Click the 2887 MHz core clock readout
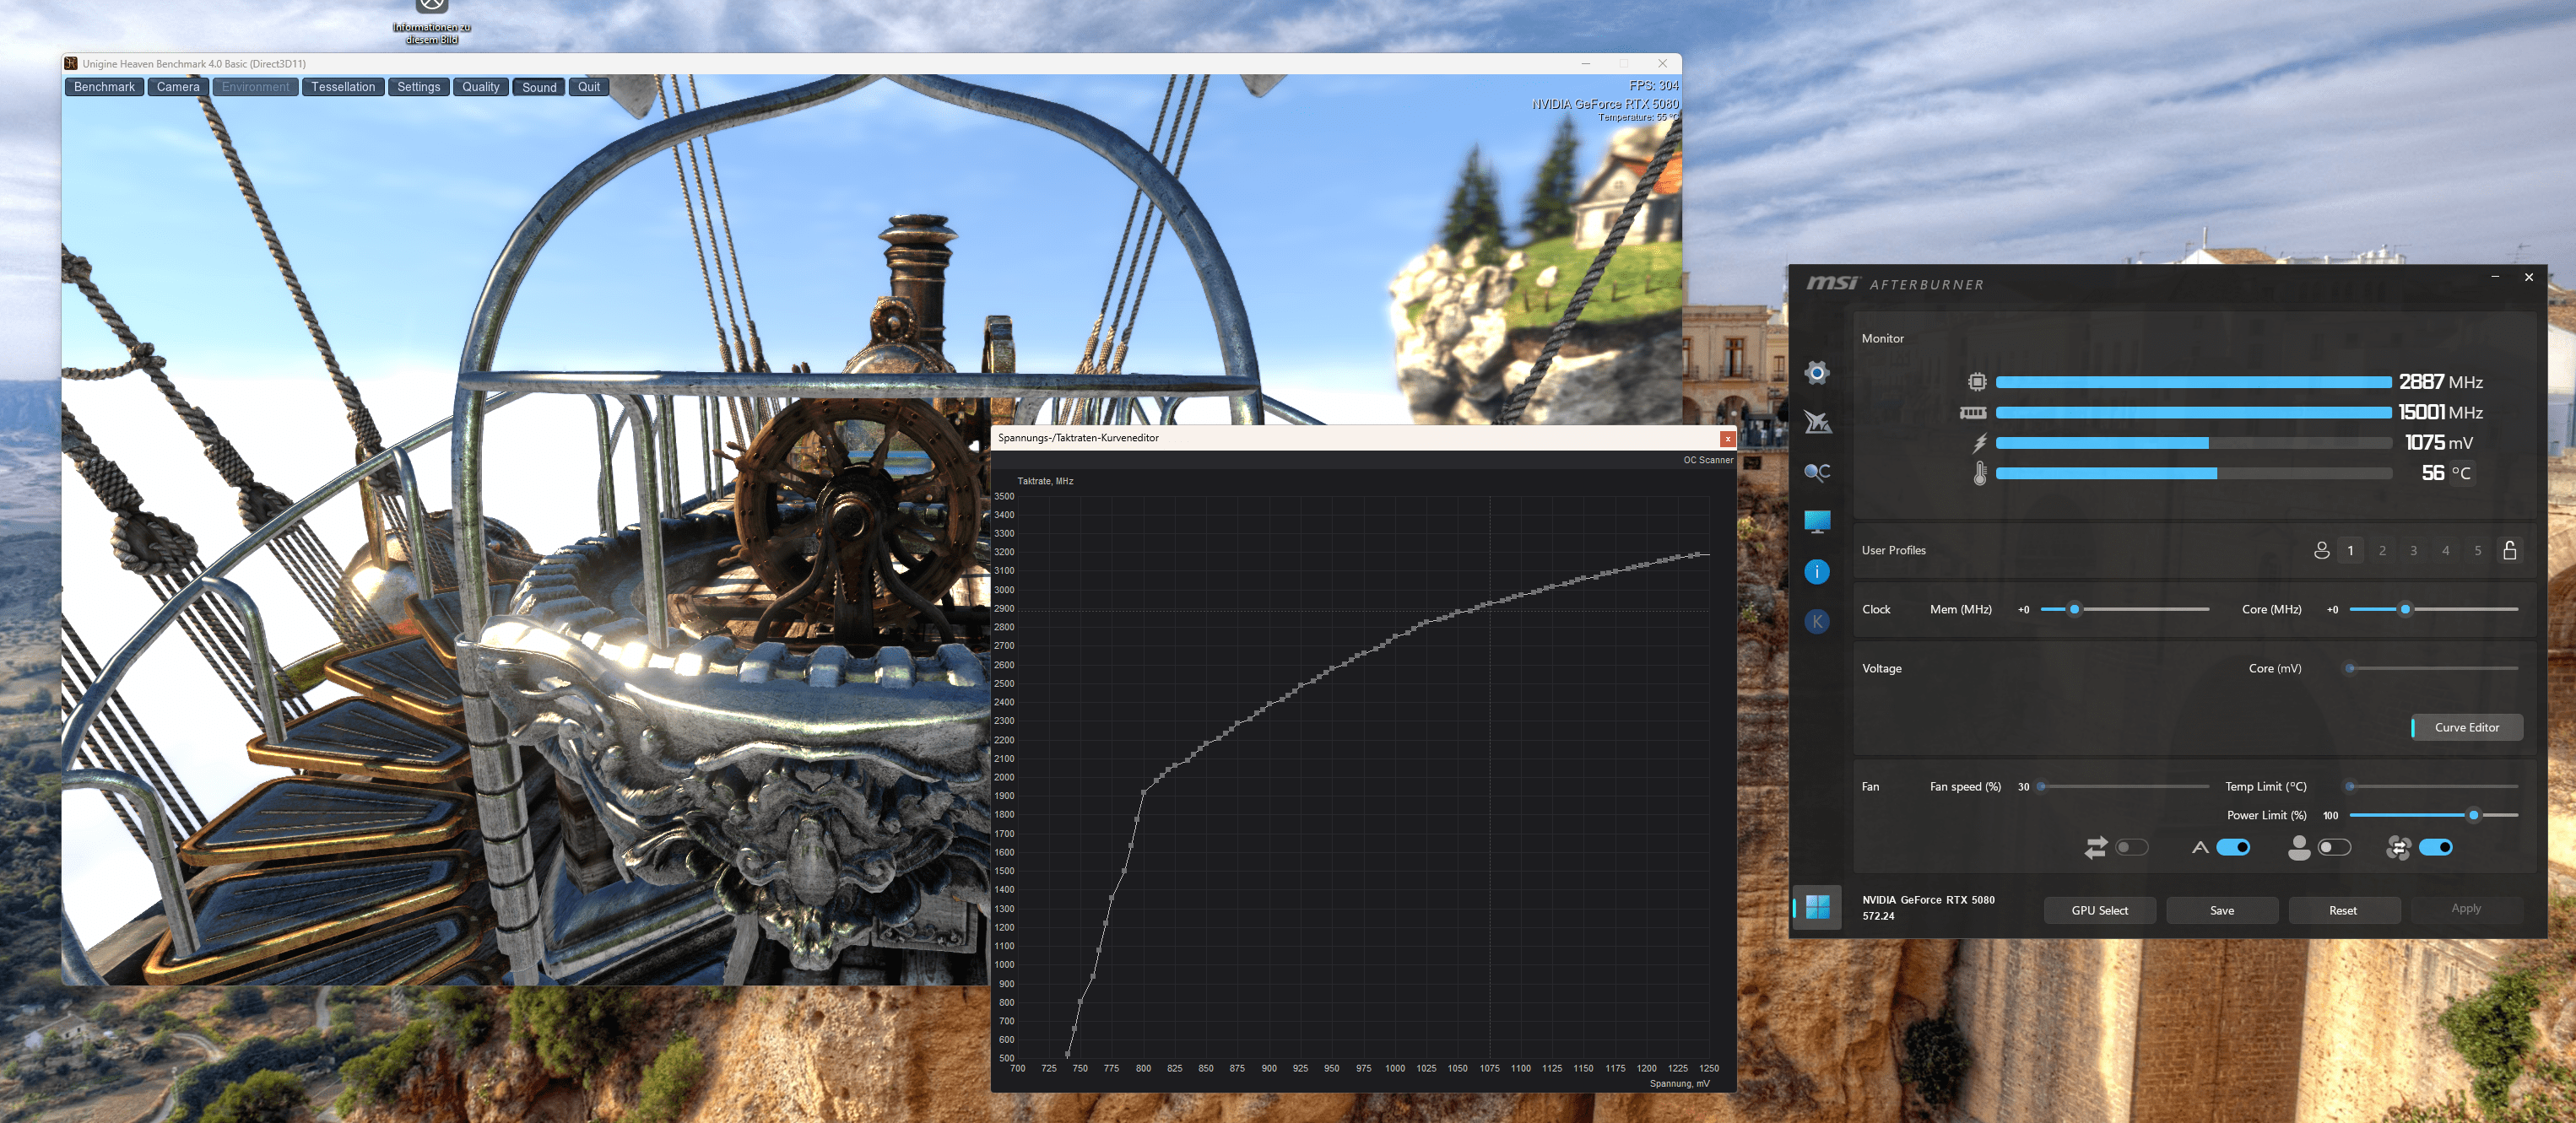 click(x=2440, y=382)
